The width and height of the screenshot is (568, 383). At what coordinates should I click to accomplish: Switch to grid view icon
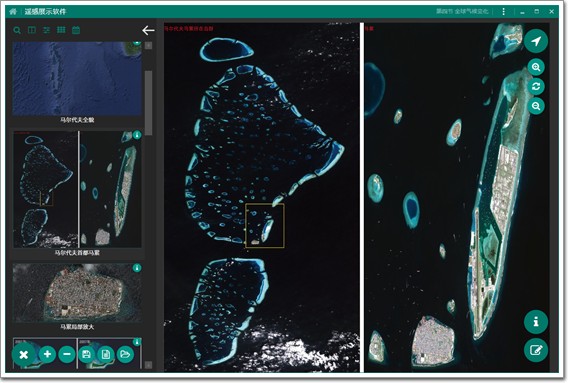pos(61,30)
